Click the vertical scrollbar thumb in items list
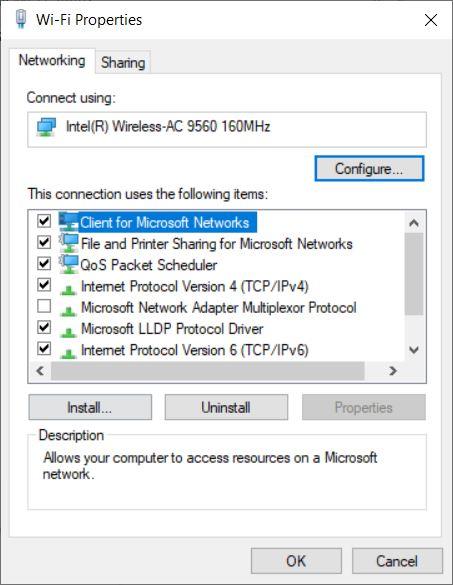The width and height of the screenshot is (453, 585). tap(414, 274)
